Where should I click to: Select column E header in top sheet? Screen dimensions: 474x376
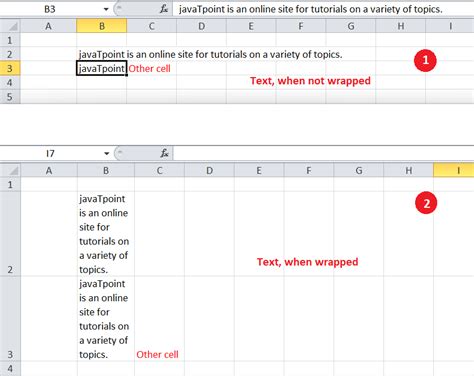tap(251, 26)
